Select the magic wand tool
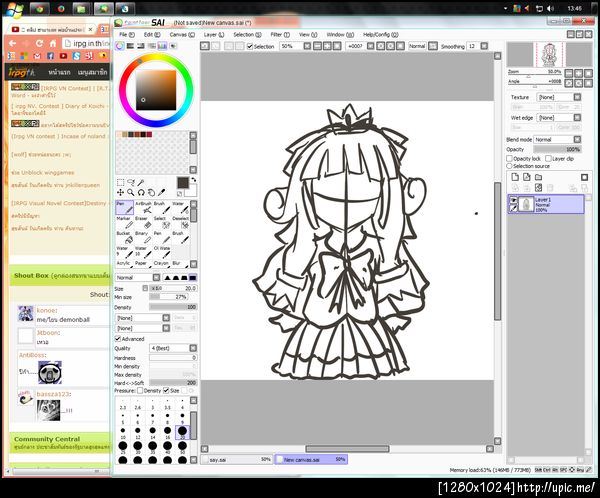 [x=141, y=183]
